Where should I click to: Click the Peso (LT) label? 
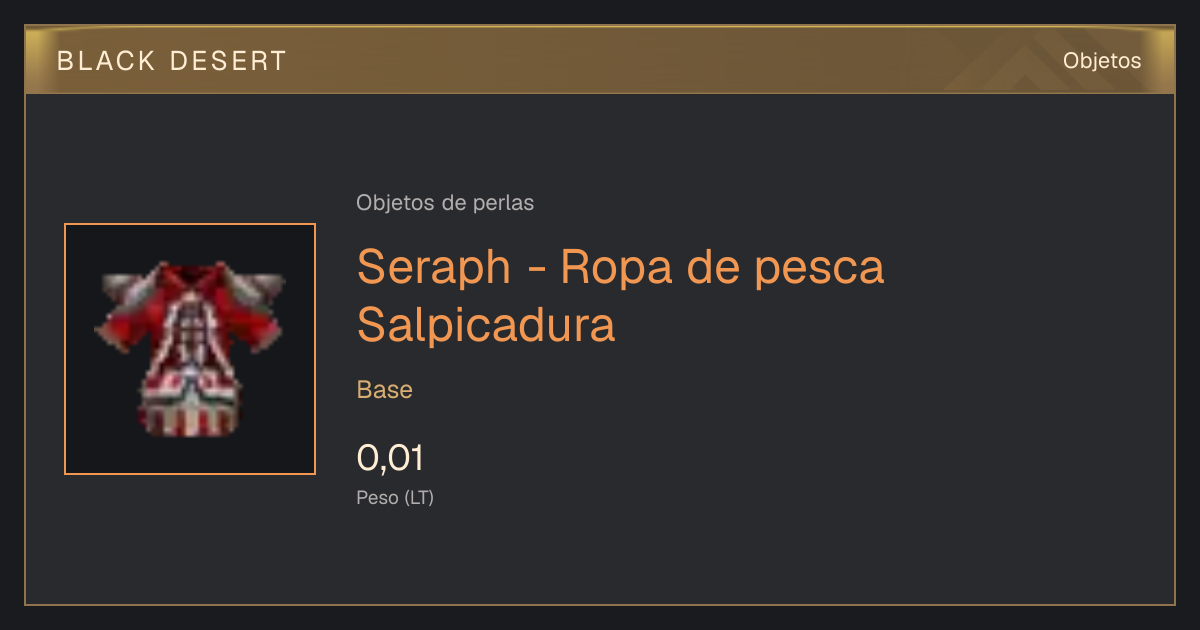(395, 497)
